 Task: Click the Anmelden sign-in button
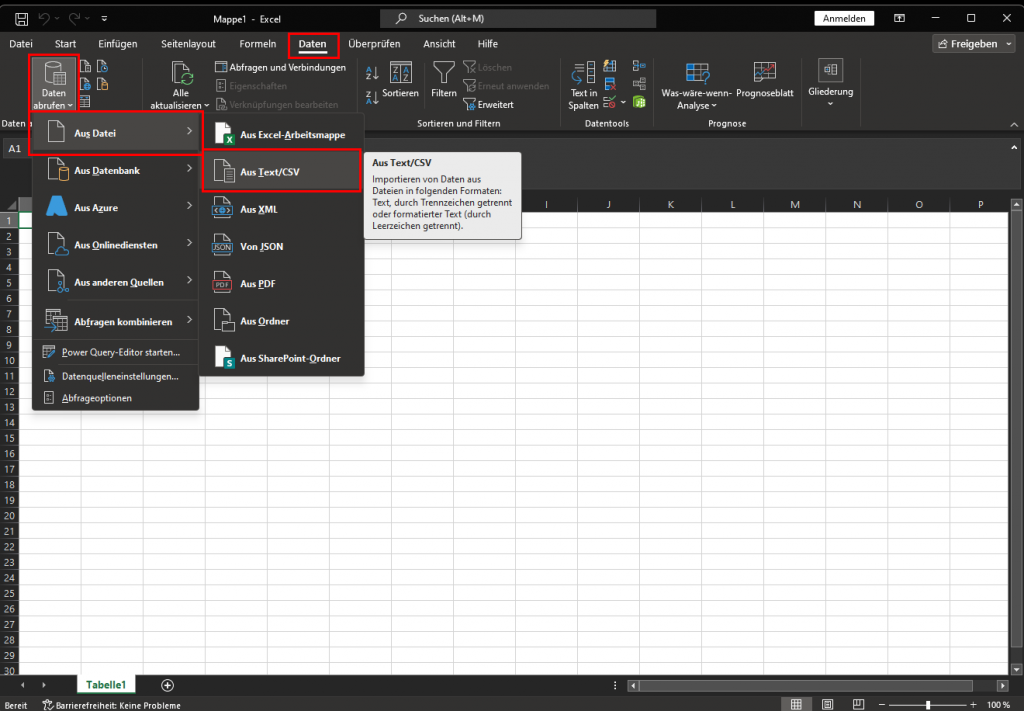click(844, 18)
